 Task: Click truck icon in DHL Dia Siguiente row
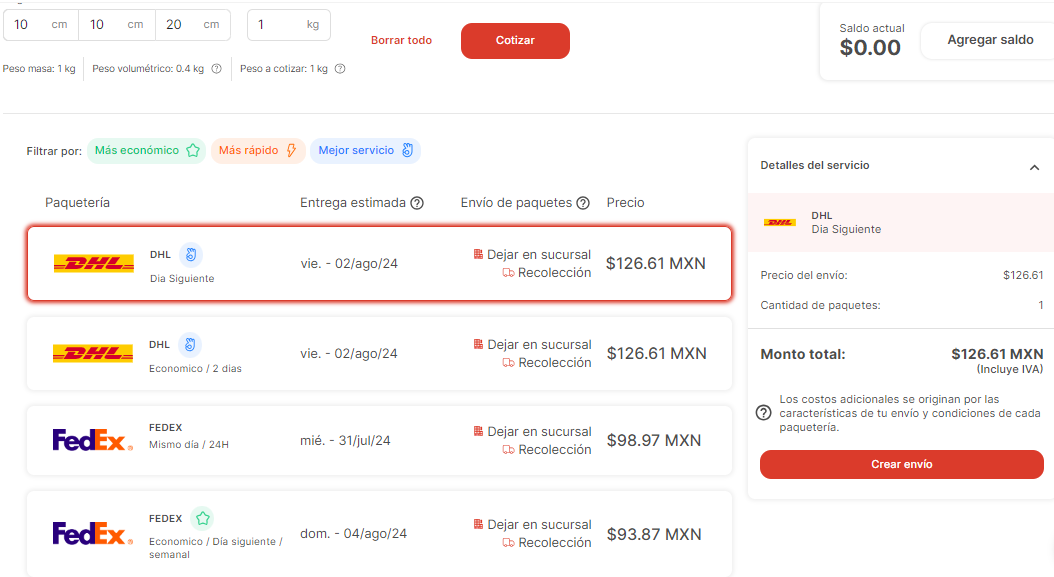[x=508, y=273]
